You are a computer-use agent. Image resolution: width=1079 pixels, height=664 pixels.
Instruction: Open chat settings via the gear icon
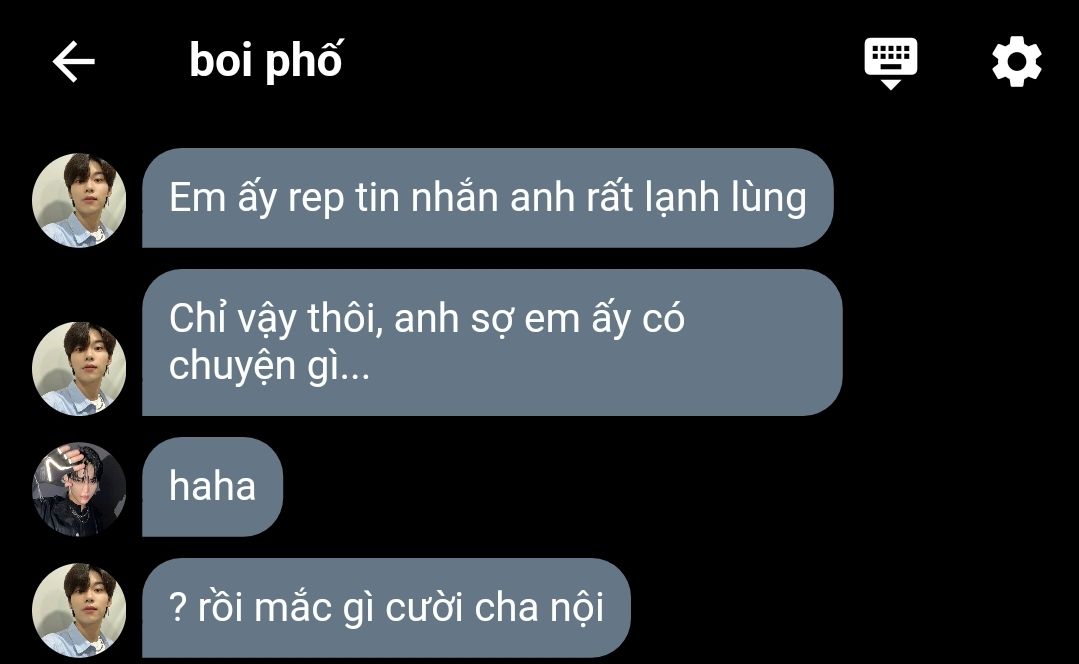click(x=1016, y=61)
